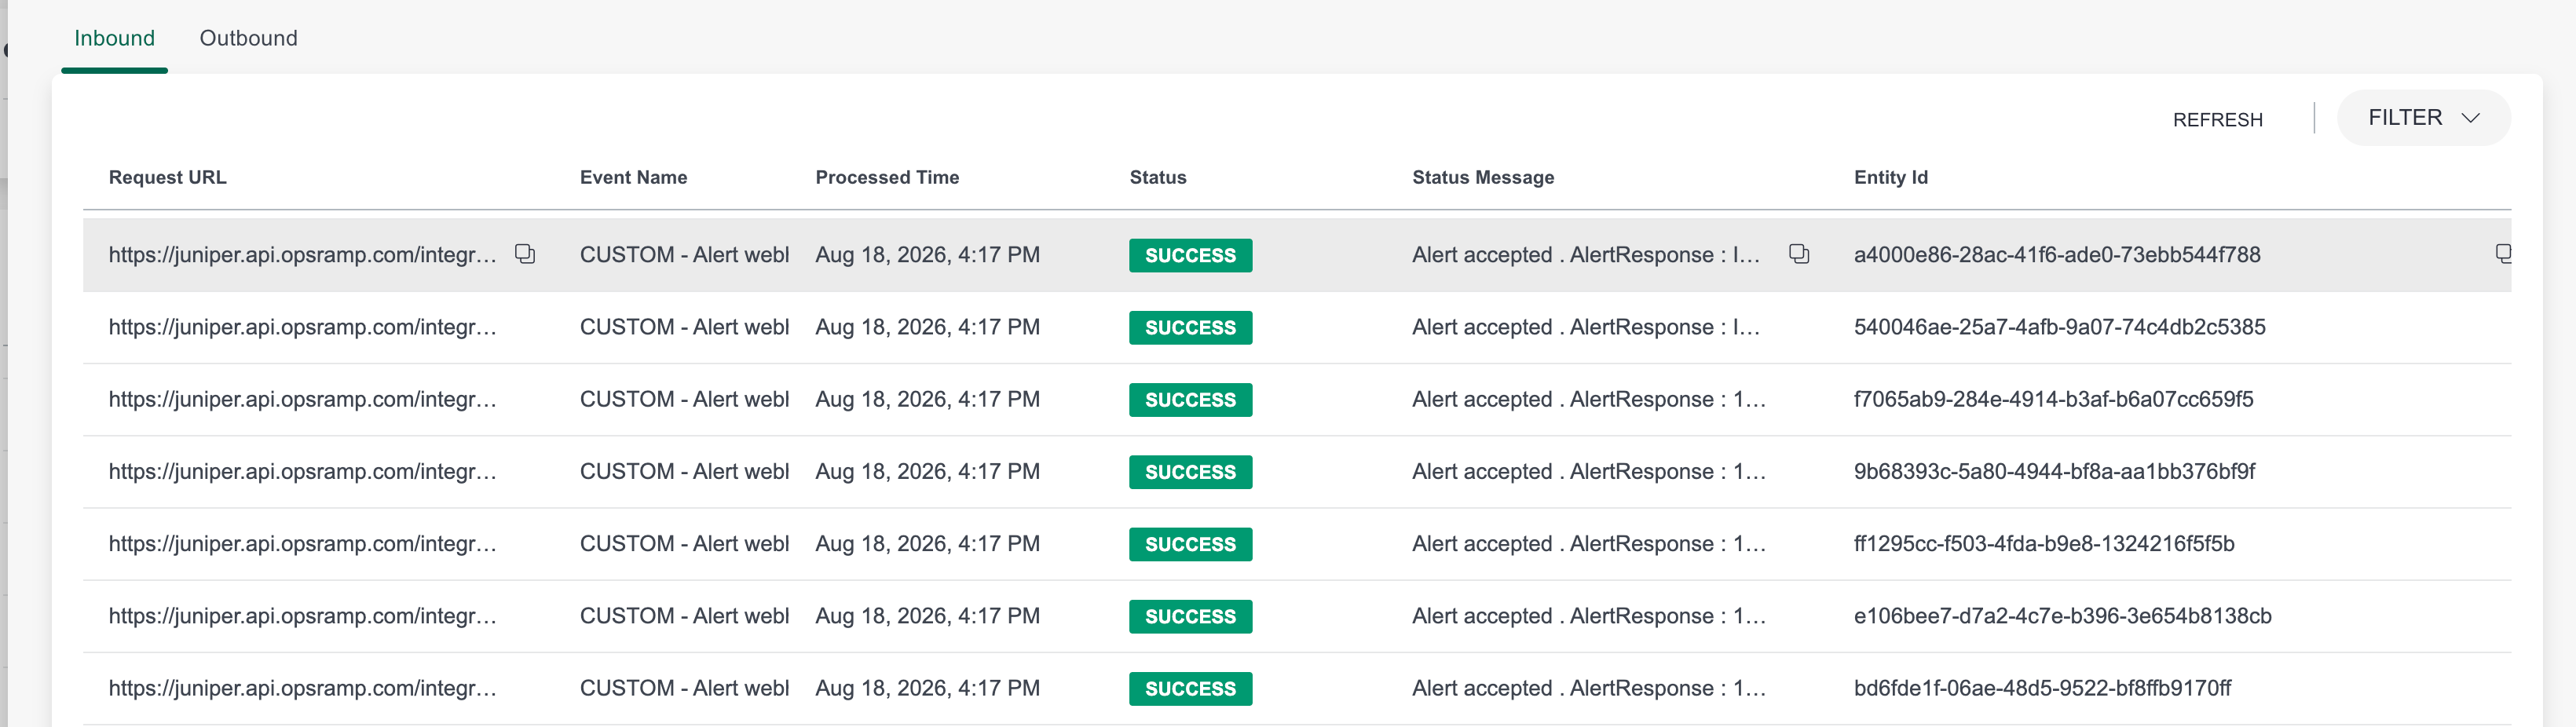Select entity id 9b68393c-5a80-4944-bf8a-aa1bb376bf9f
This screenshot has width=2576, height=727.
click(2054, 471)
